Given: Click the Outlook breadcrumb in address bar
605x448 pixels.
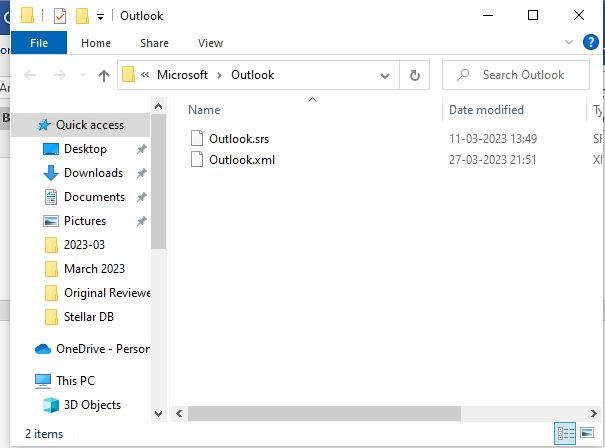Looking at the screenshot, I should [x=252, y=75].
